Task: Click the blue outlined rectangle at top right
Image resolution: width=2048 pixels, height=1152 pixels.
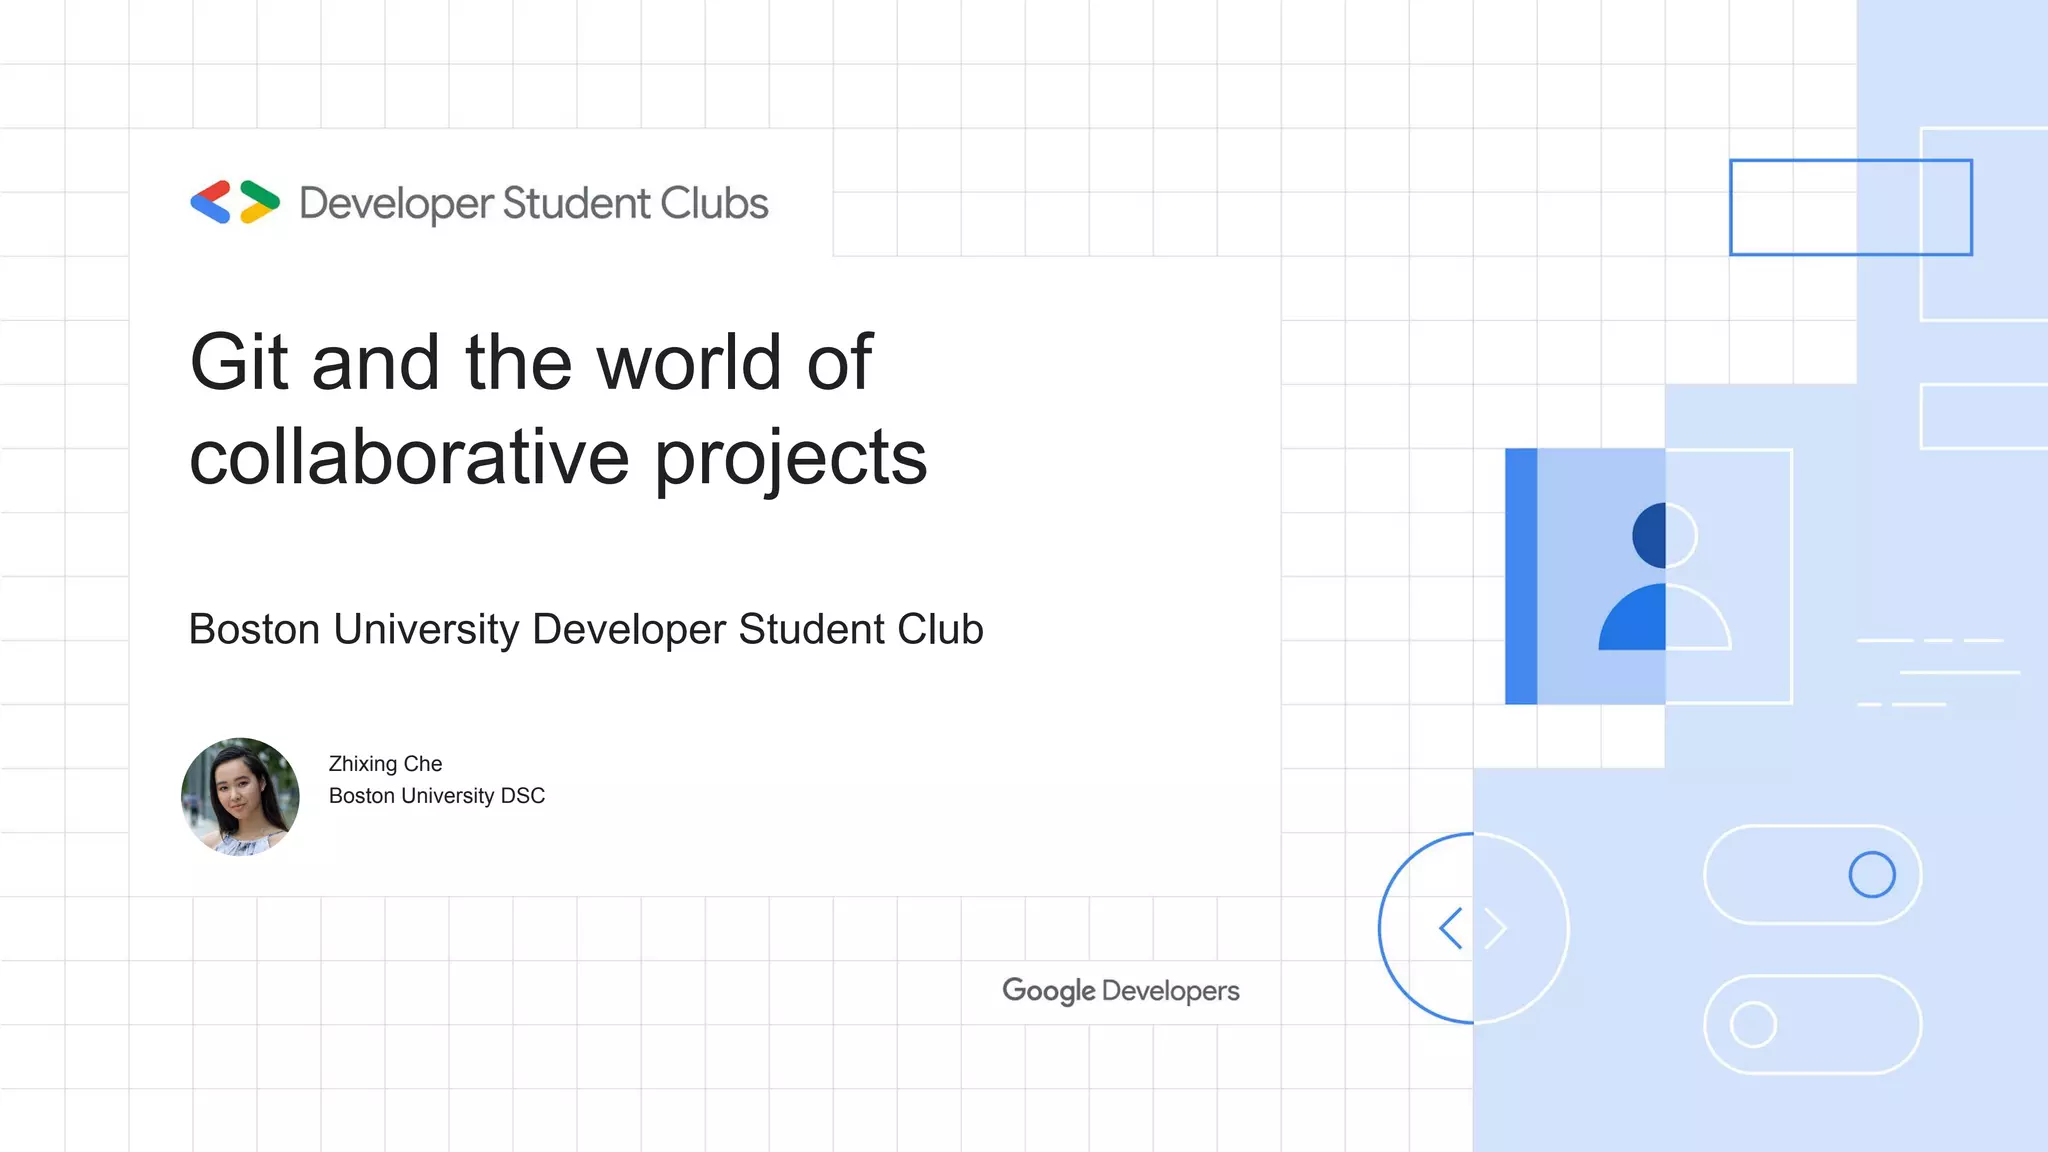Action: pyautogui.click(x=1850, y=207)
